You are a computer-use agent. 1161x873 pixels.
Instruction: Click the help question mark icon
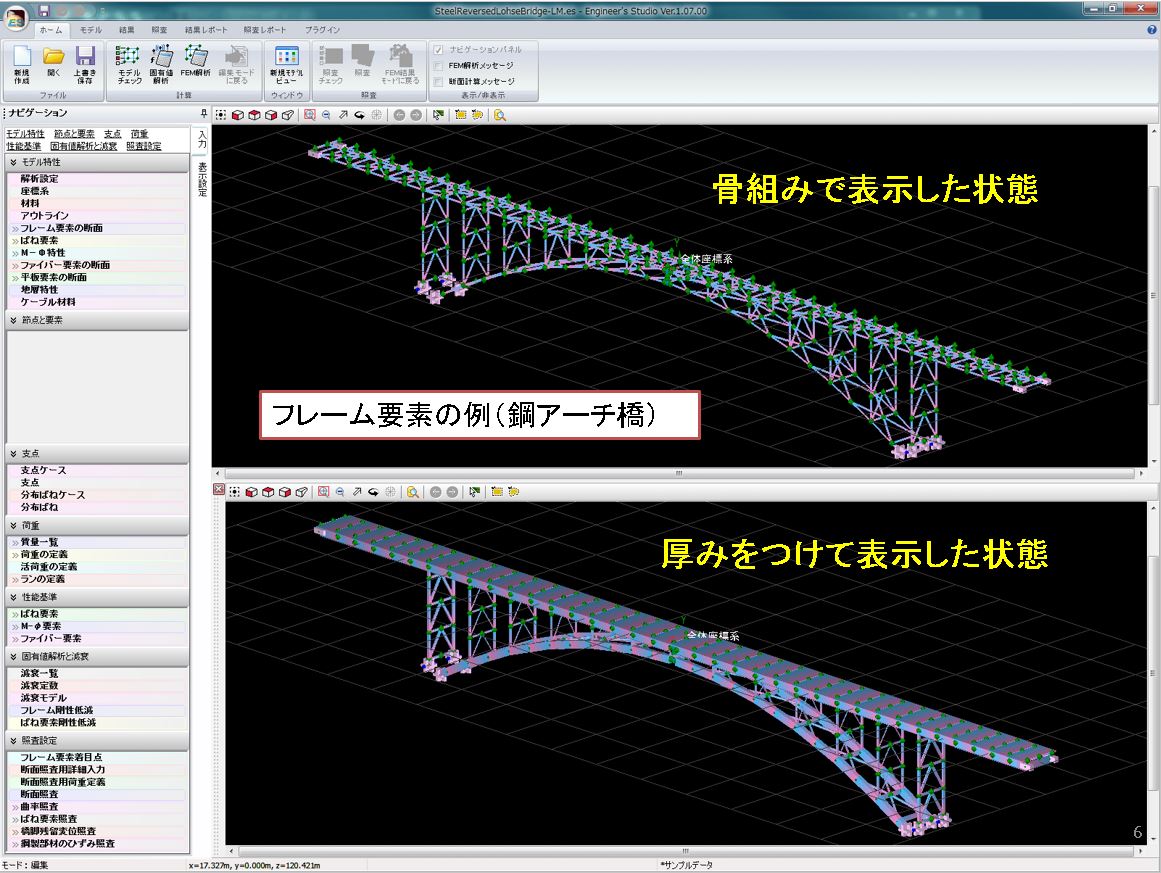pyautogui.click(x=1151, y=30)
